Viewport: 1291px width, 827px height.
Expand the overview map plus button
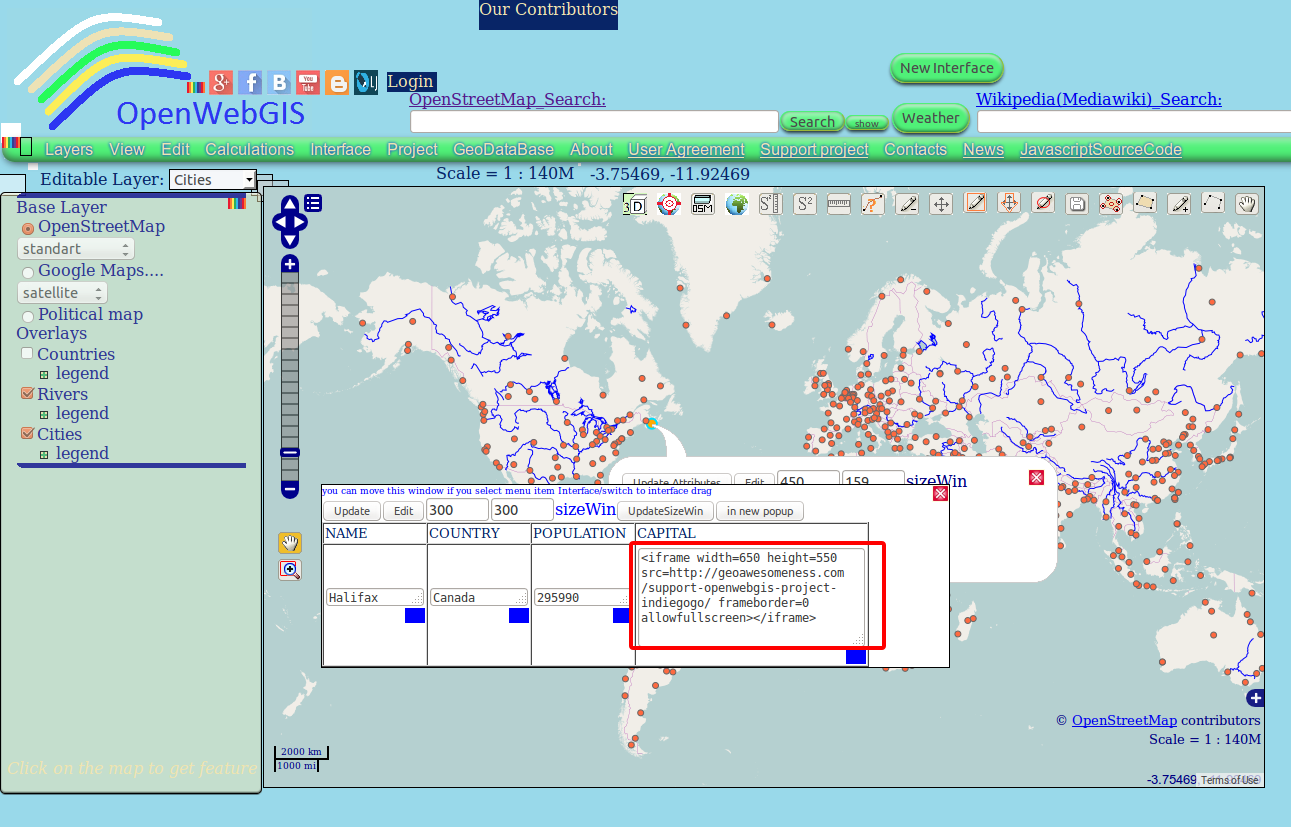pos(1256,698)
